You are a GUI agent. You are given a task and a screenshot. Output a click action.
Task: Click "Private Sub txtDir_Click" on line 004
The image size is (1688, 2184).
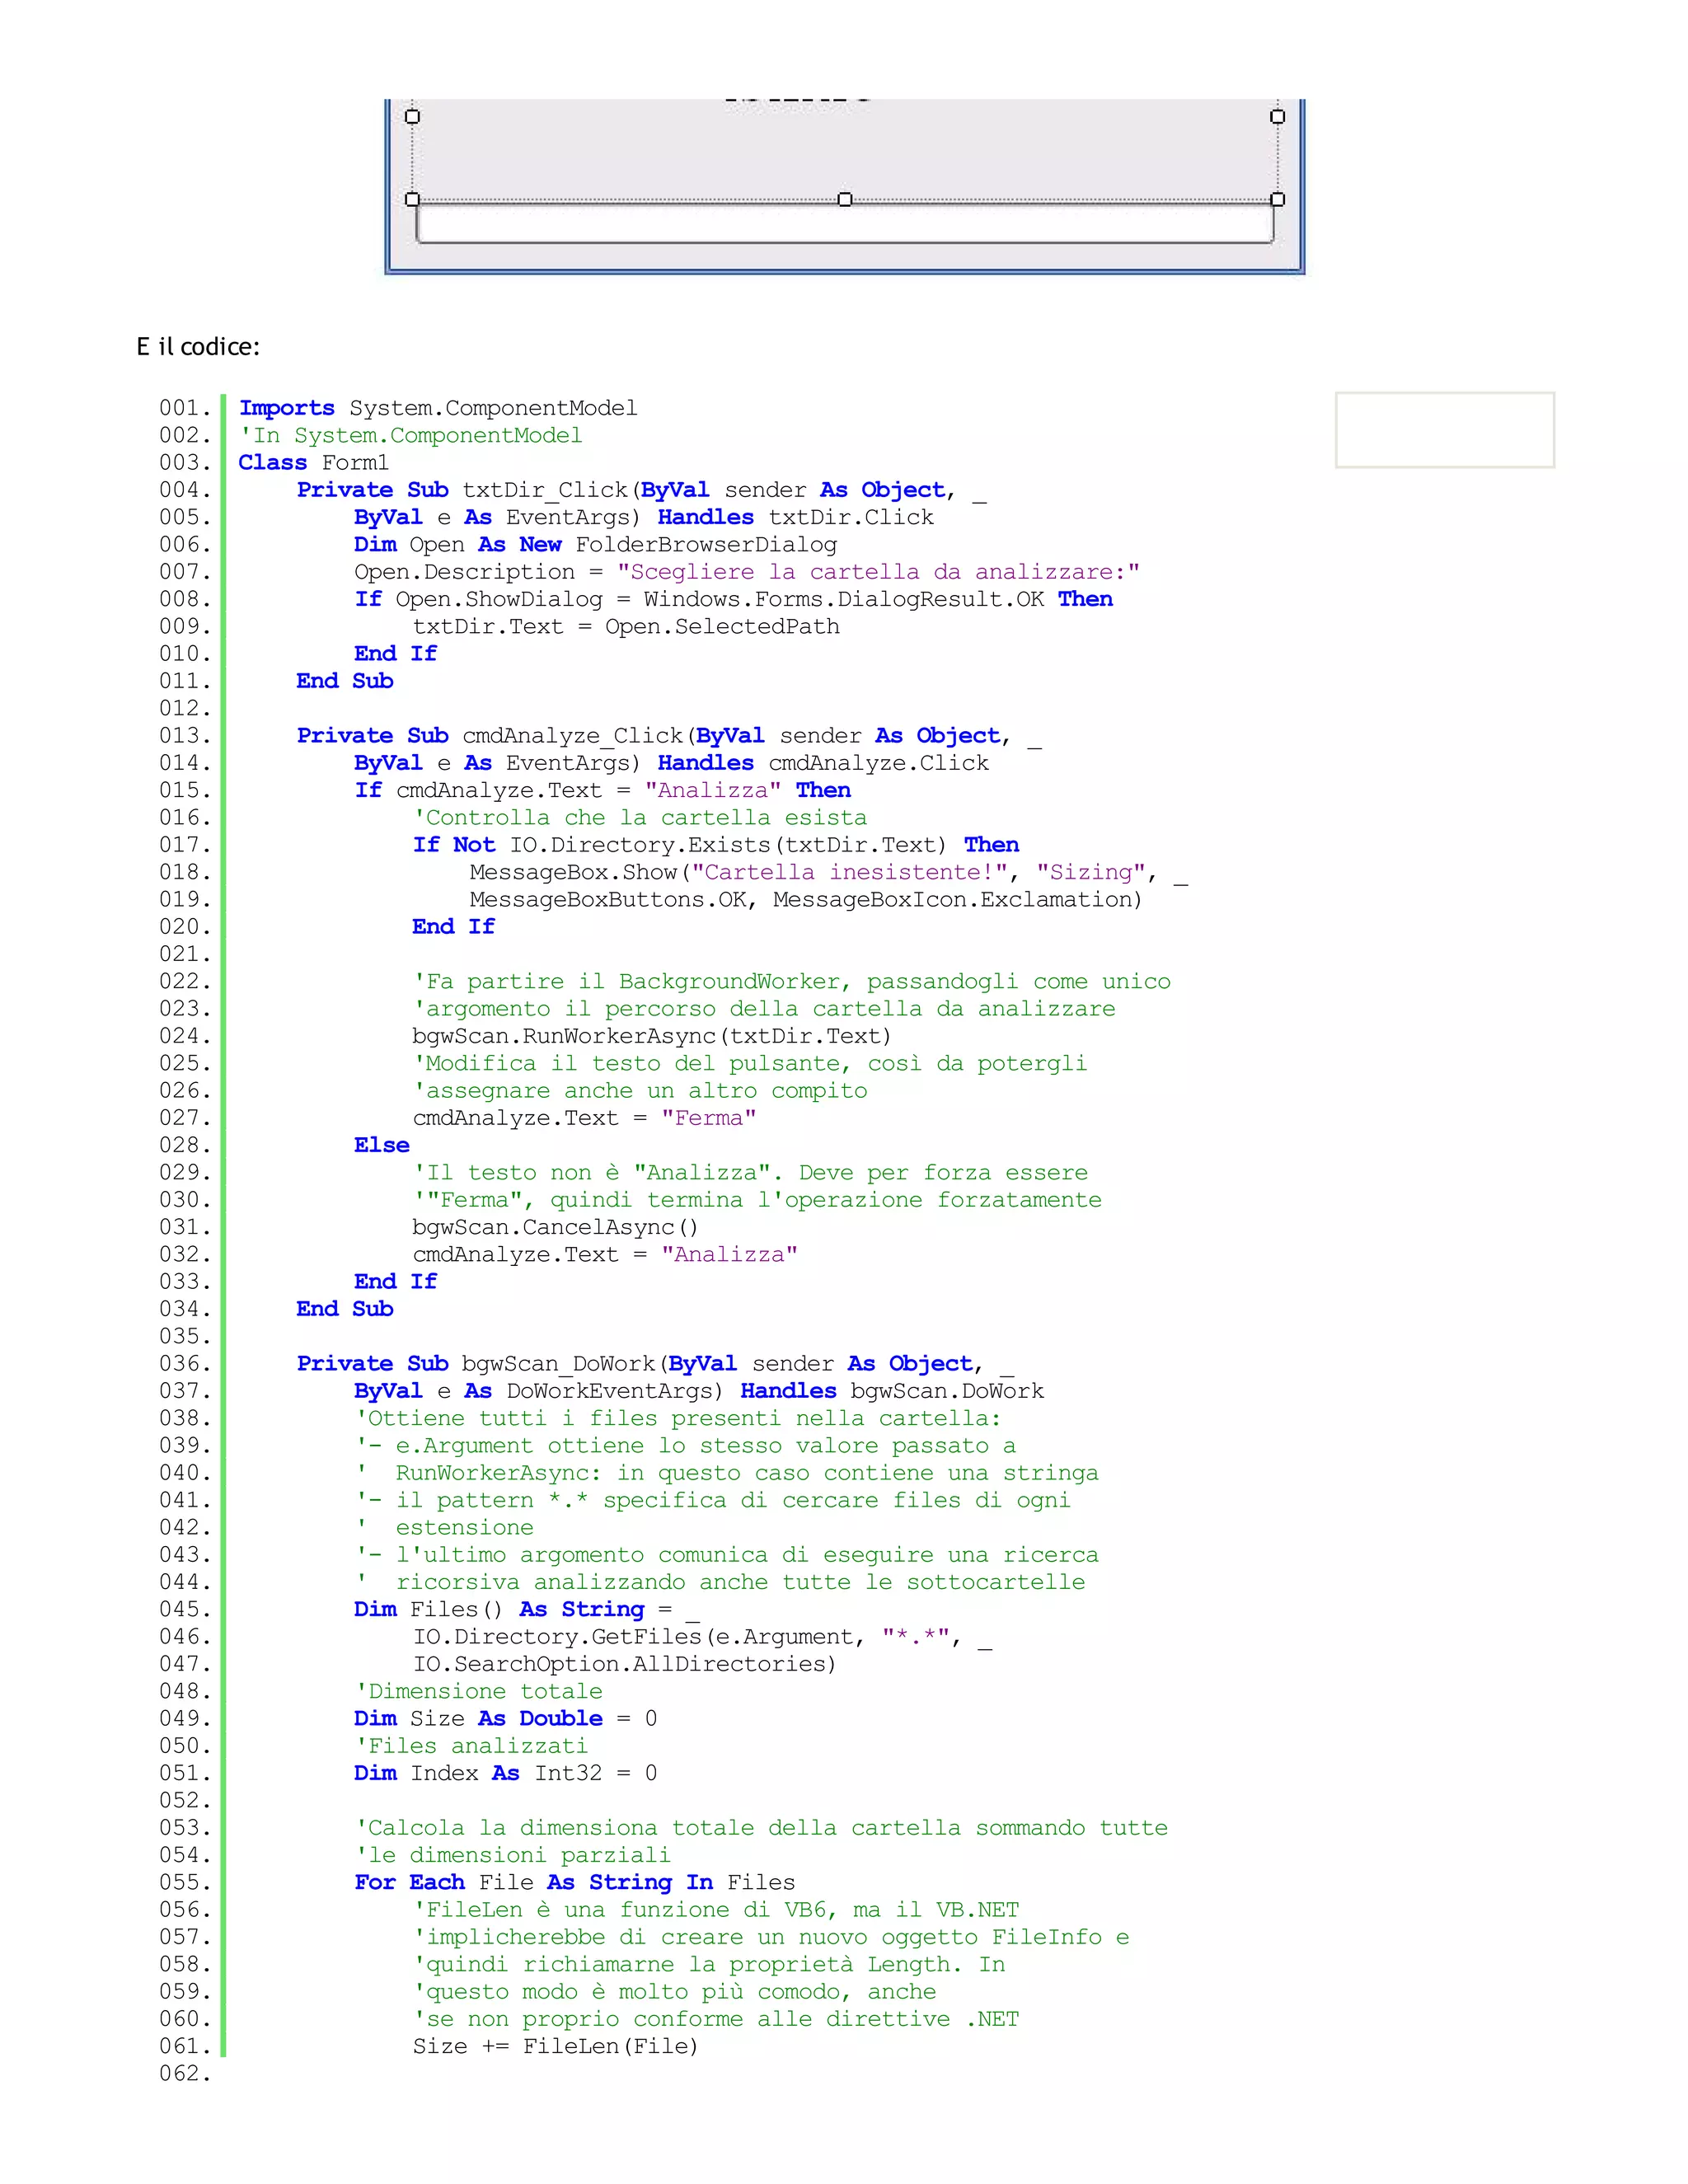(x=462, y=490)
